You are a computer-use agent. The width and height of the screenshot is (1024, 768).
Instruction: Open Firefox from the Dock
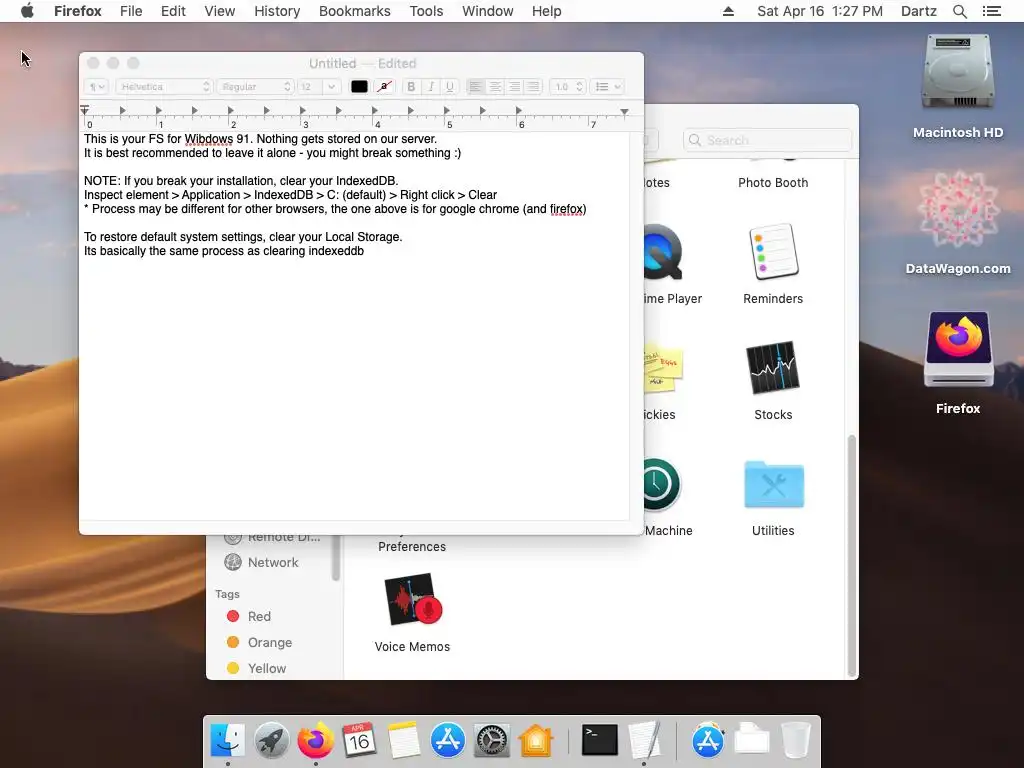[315, 740]
